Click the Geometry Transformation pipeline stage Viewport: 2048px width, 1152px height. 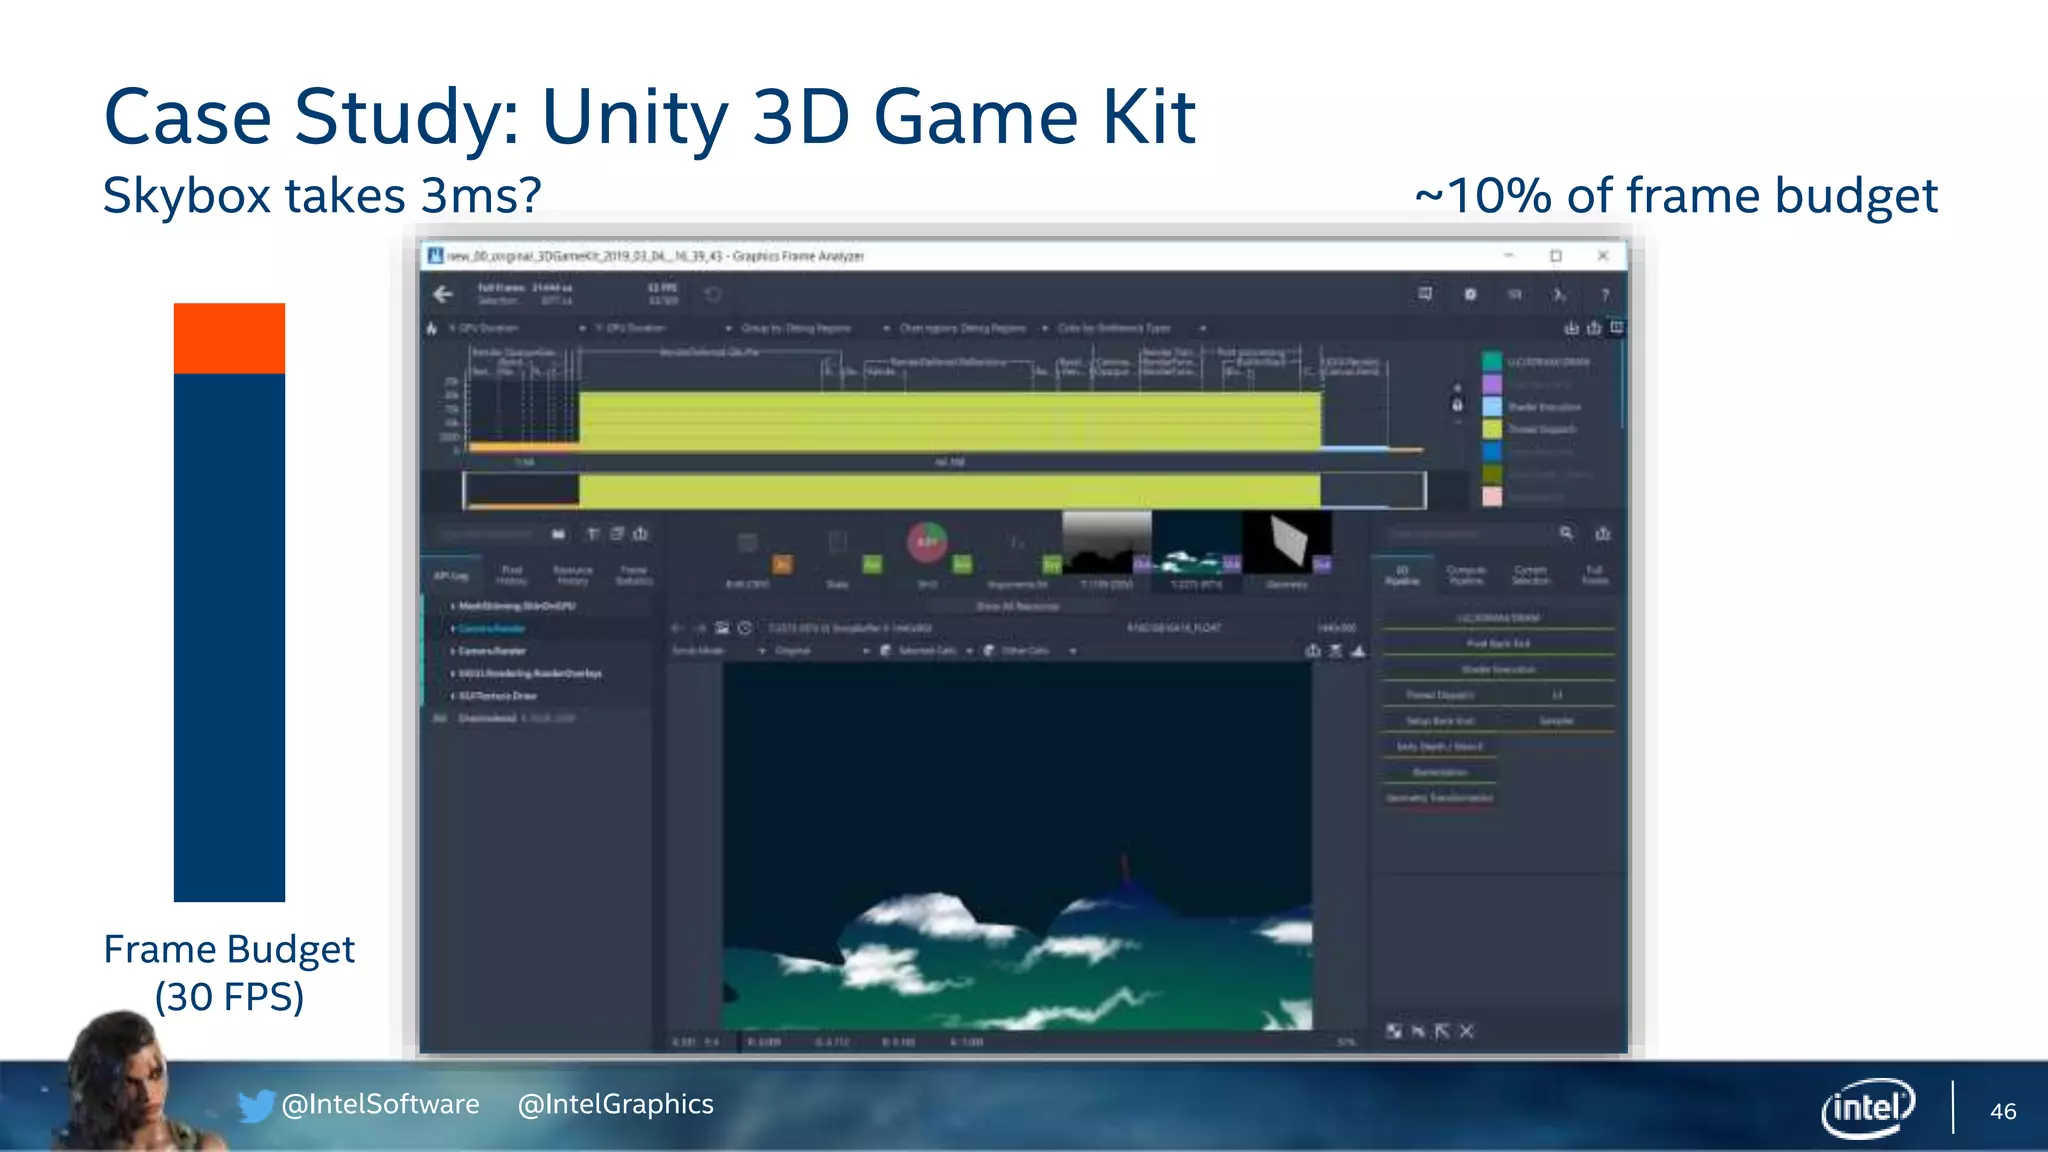point(1440,798)
